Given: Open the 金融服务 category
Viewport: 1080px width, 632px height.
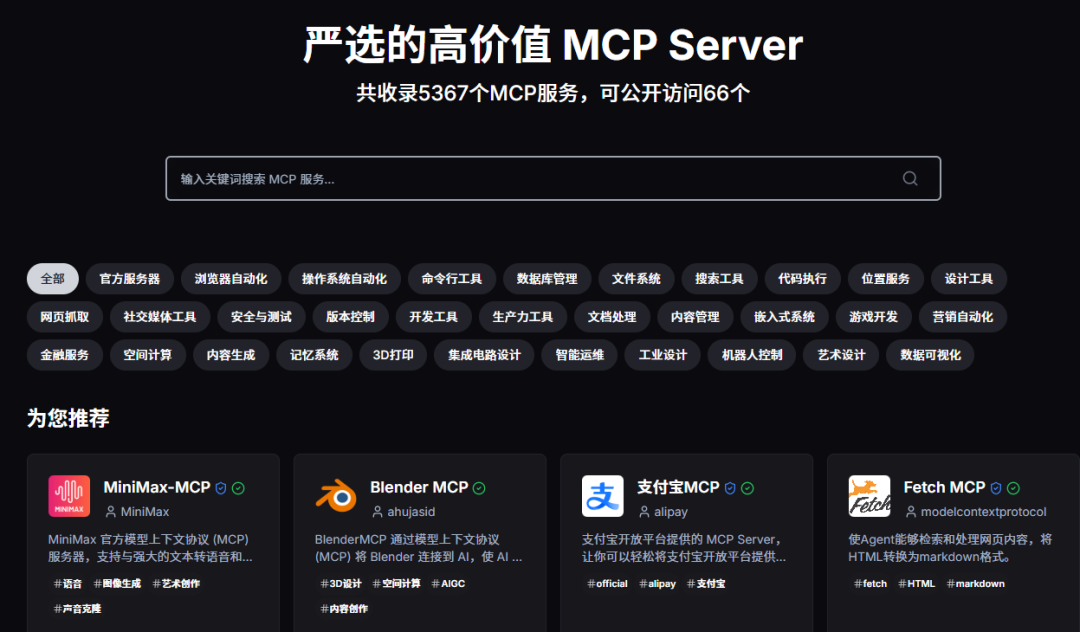Looking at the screenshot, I should tap(65, 355).
